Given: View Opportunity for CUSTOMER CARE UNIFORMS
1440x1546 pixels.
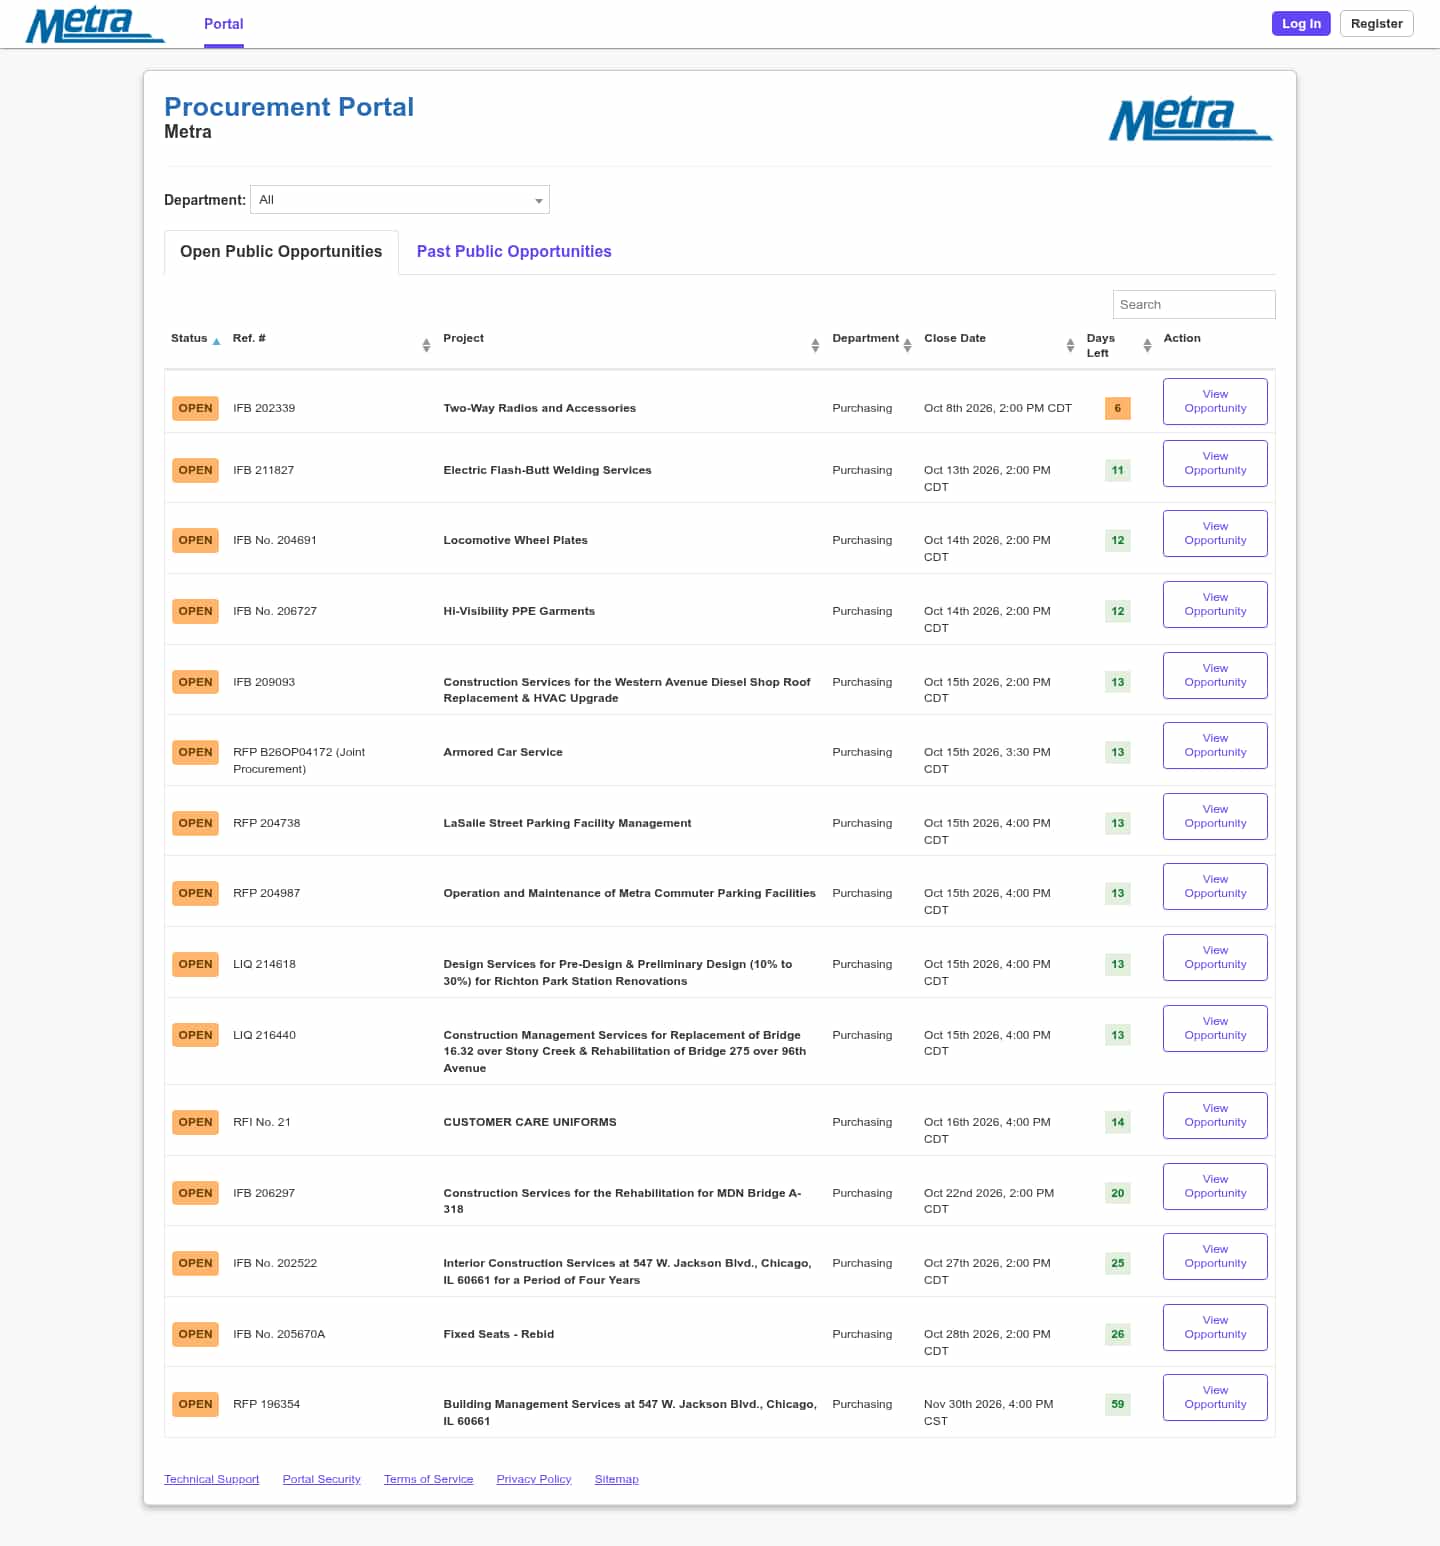Looking at the screenshot, I should [x=1215, y=1115].
